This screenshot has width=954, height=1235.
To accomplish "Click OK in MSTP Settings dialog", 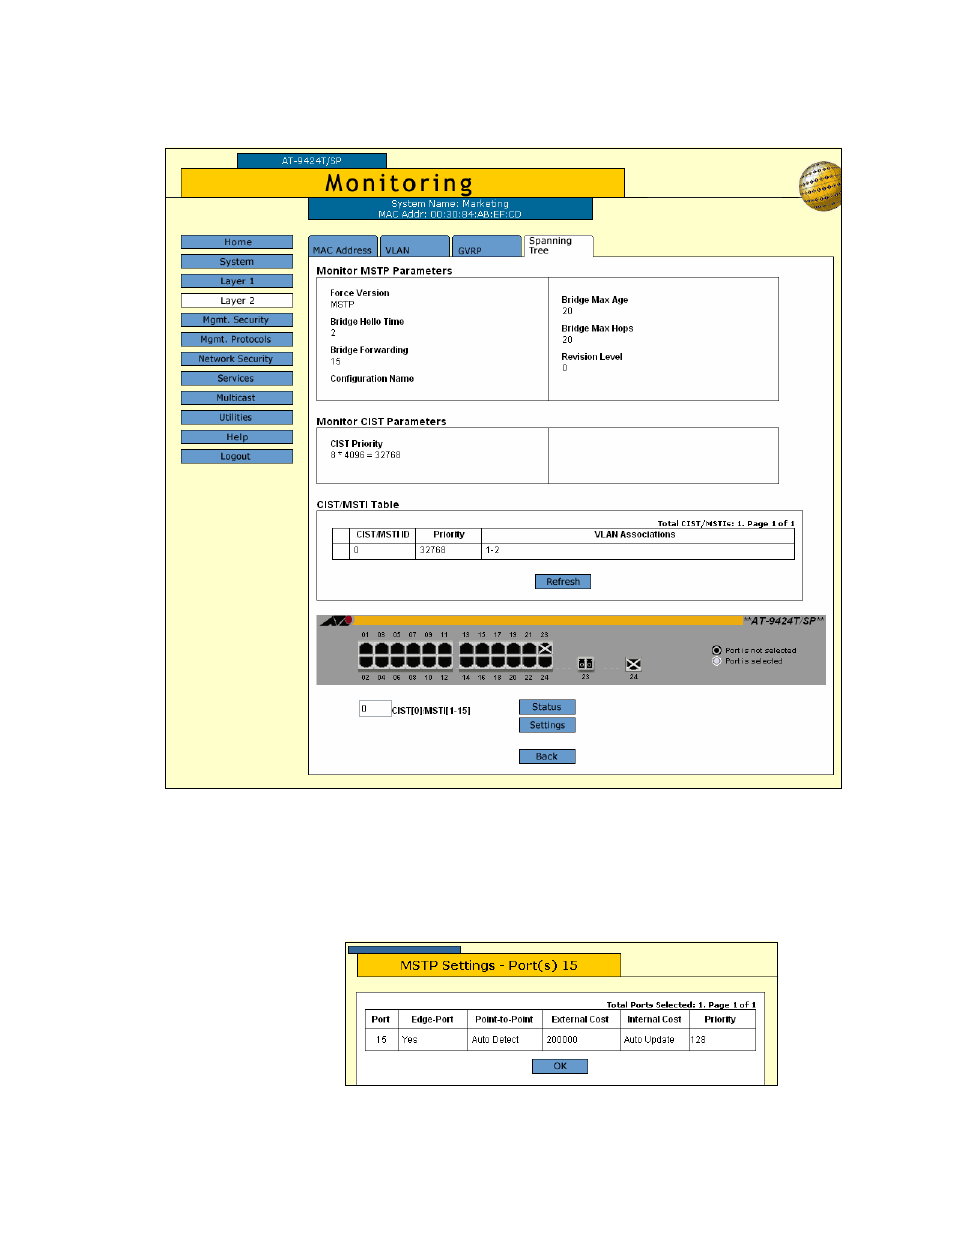I will point(560,1067).
